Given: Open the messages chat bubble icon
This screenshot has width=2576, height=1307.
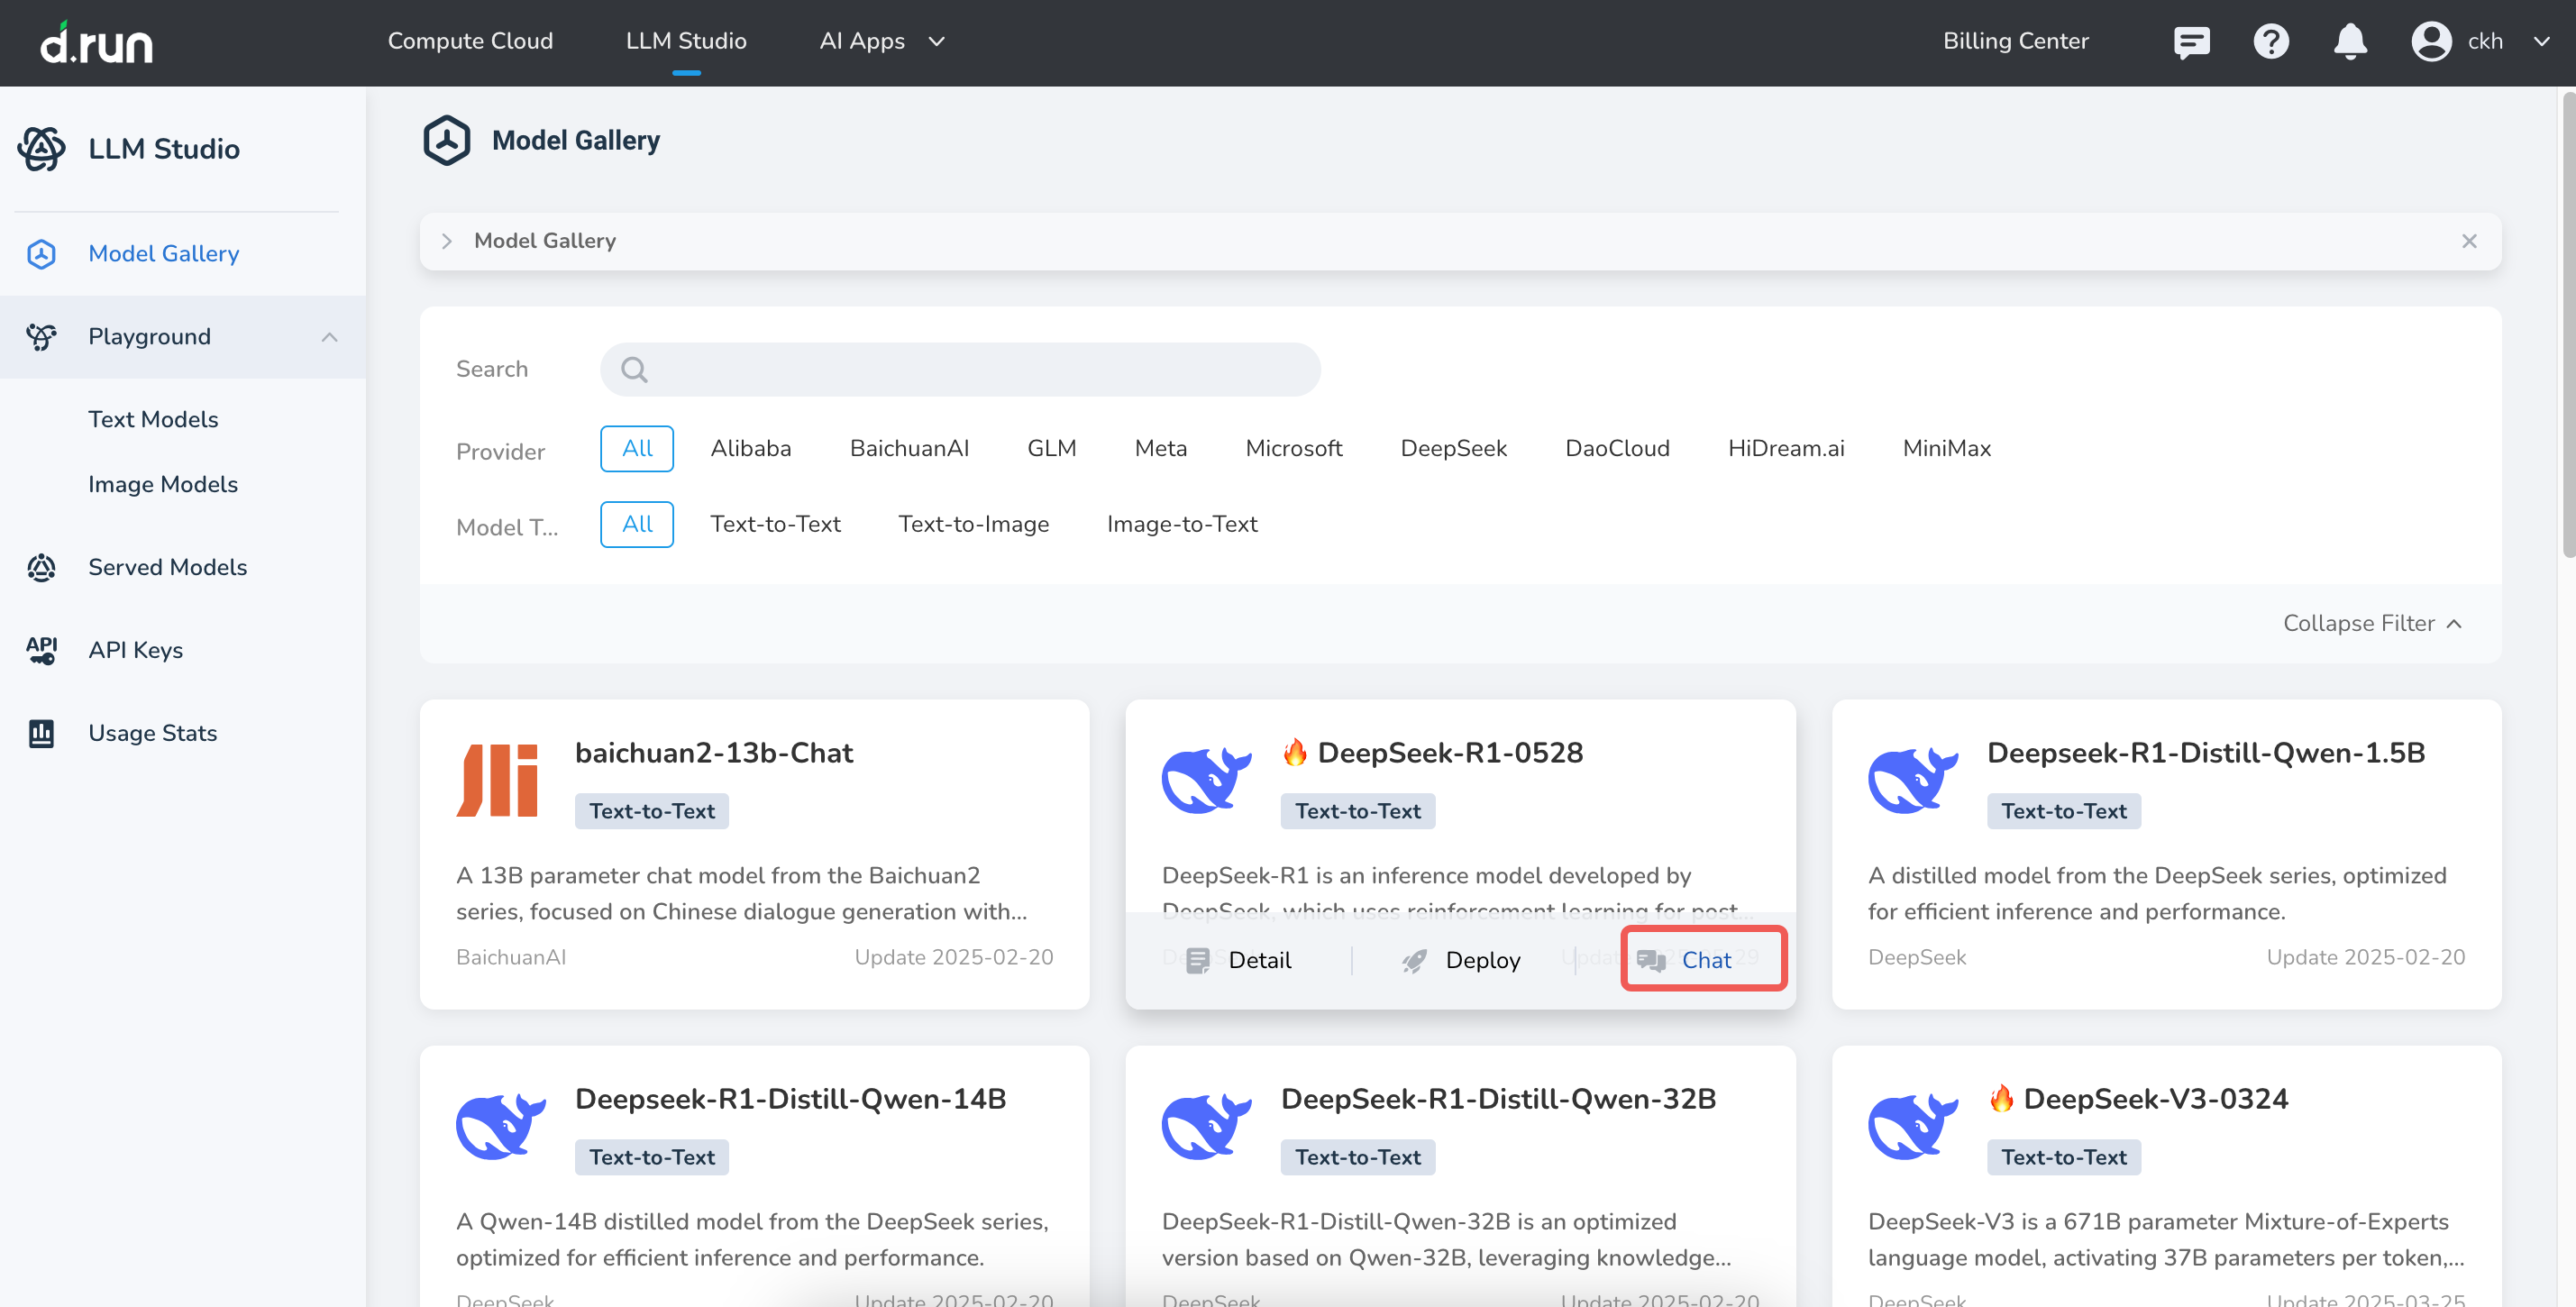Looking at the screenshot, I should pyautogui.click(x=2190, y=42).
